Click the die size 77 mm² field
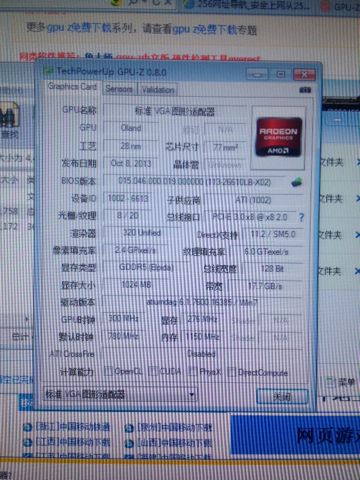 pos(226,147)
